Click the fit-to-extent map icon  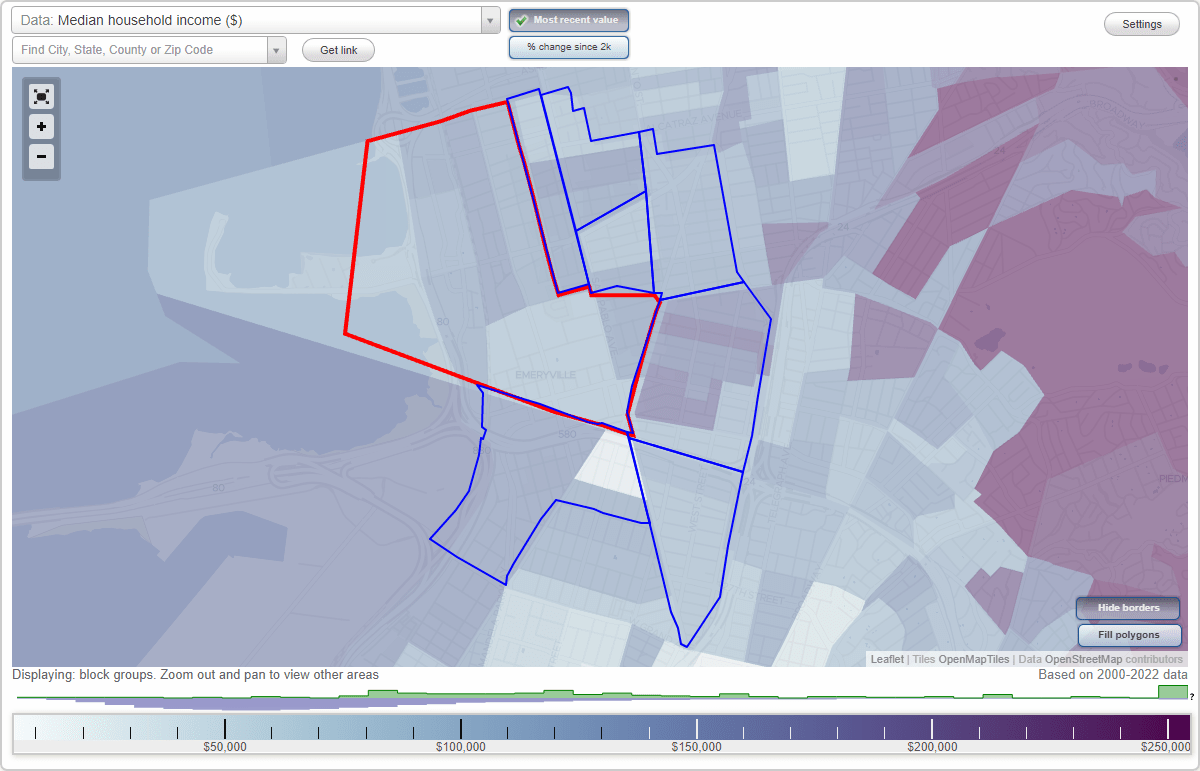click(x=41, y=96)
